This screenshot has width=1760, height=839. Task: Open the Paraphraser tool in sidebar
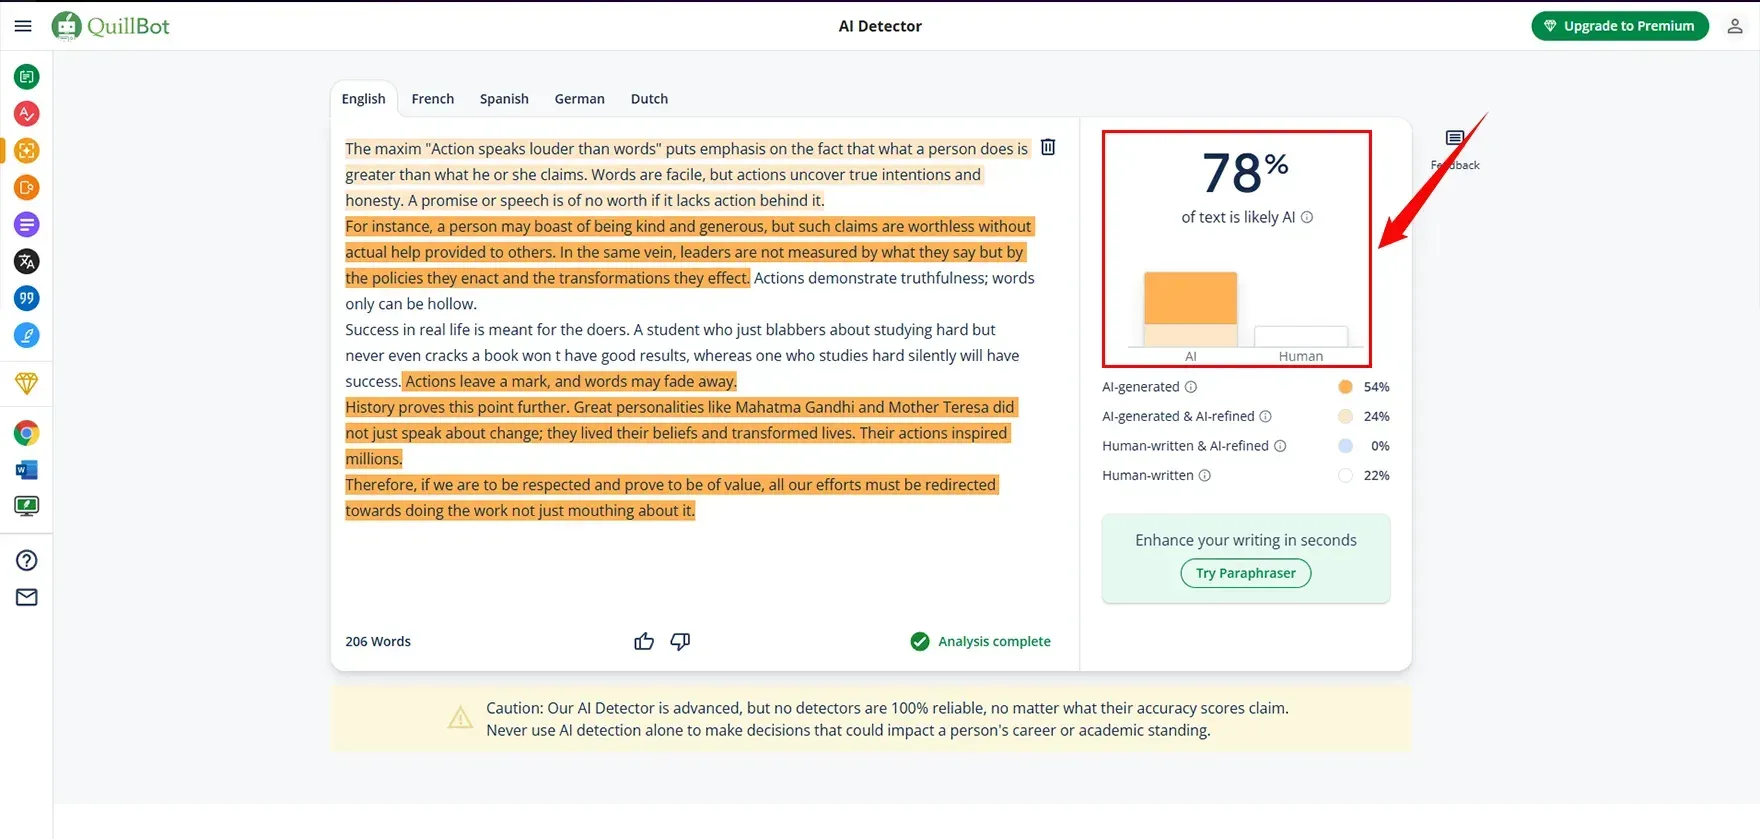tap(27, 77)
